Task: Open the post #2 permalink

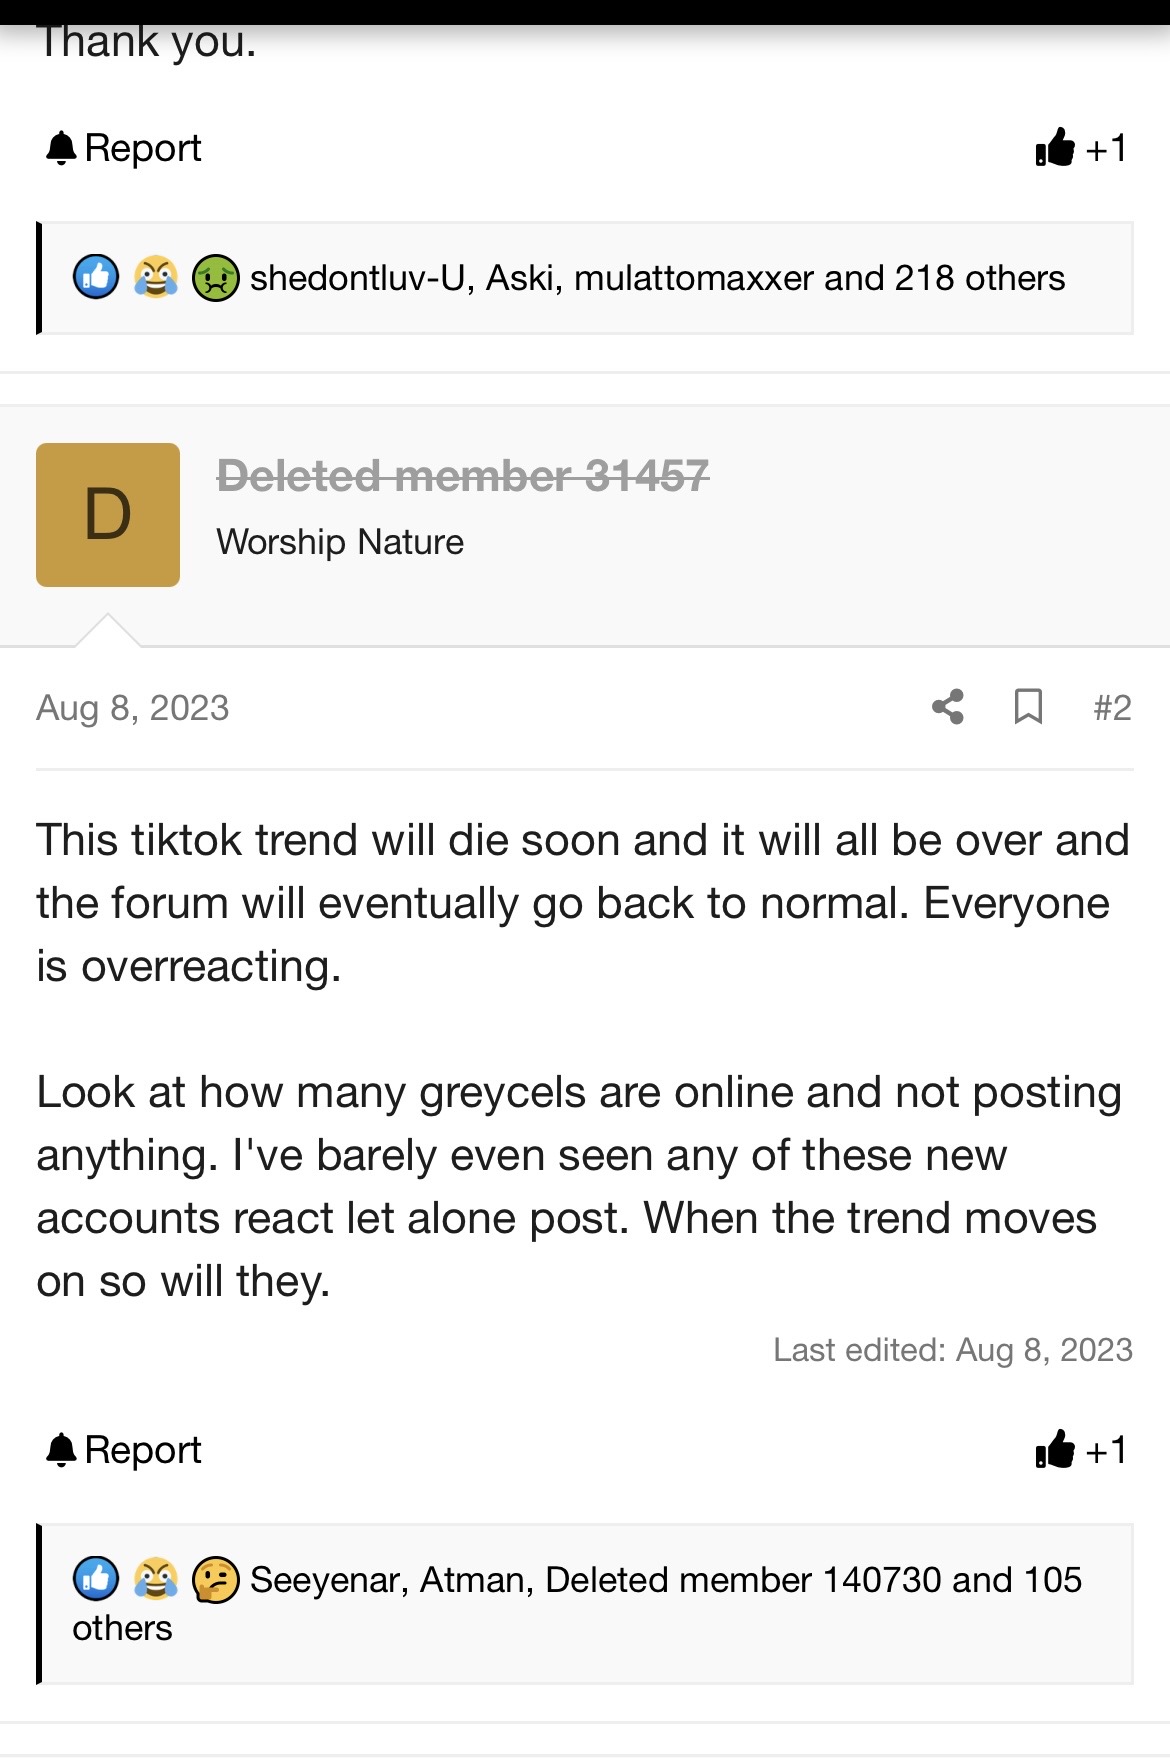Action: (1112, 708)
